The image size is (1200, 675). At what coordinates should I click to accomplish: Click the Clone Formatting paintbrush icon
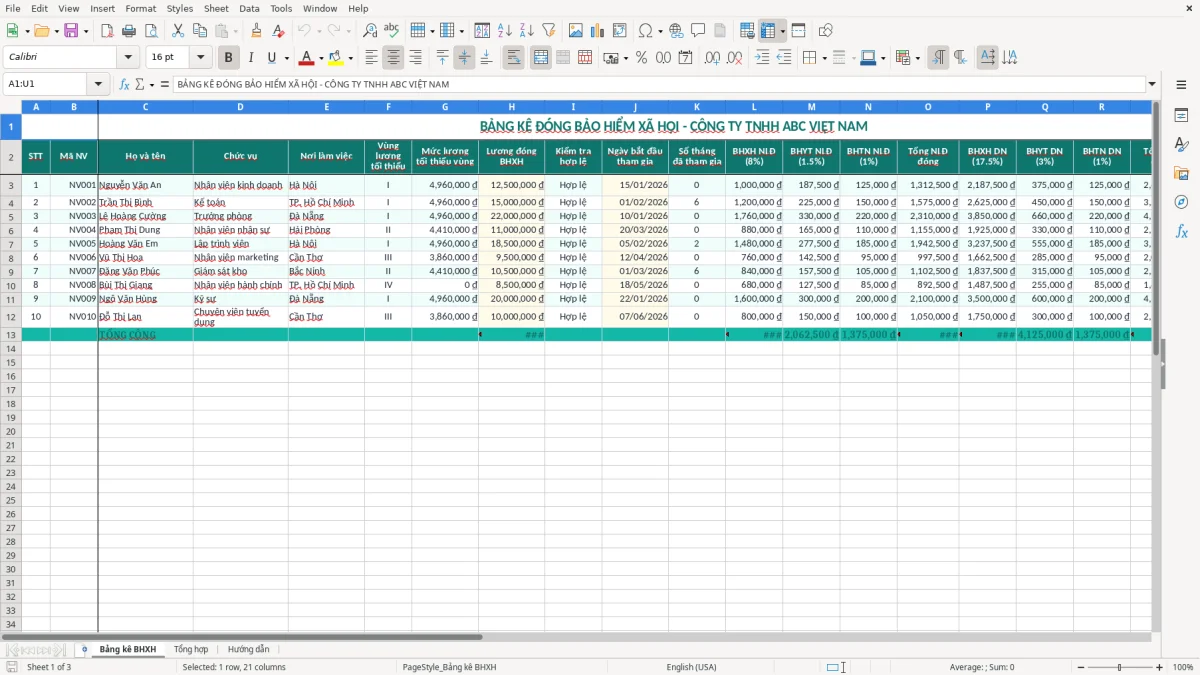click(x=257, y=31)
